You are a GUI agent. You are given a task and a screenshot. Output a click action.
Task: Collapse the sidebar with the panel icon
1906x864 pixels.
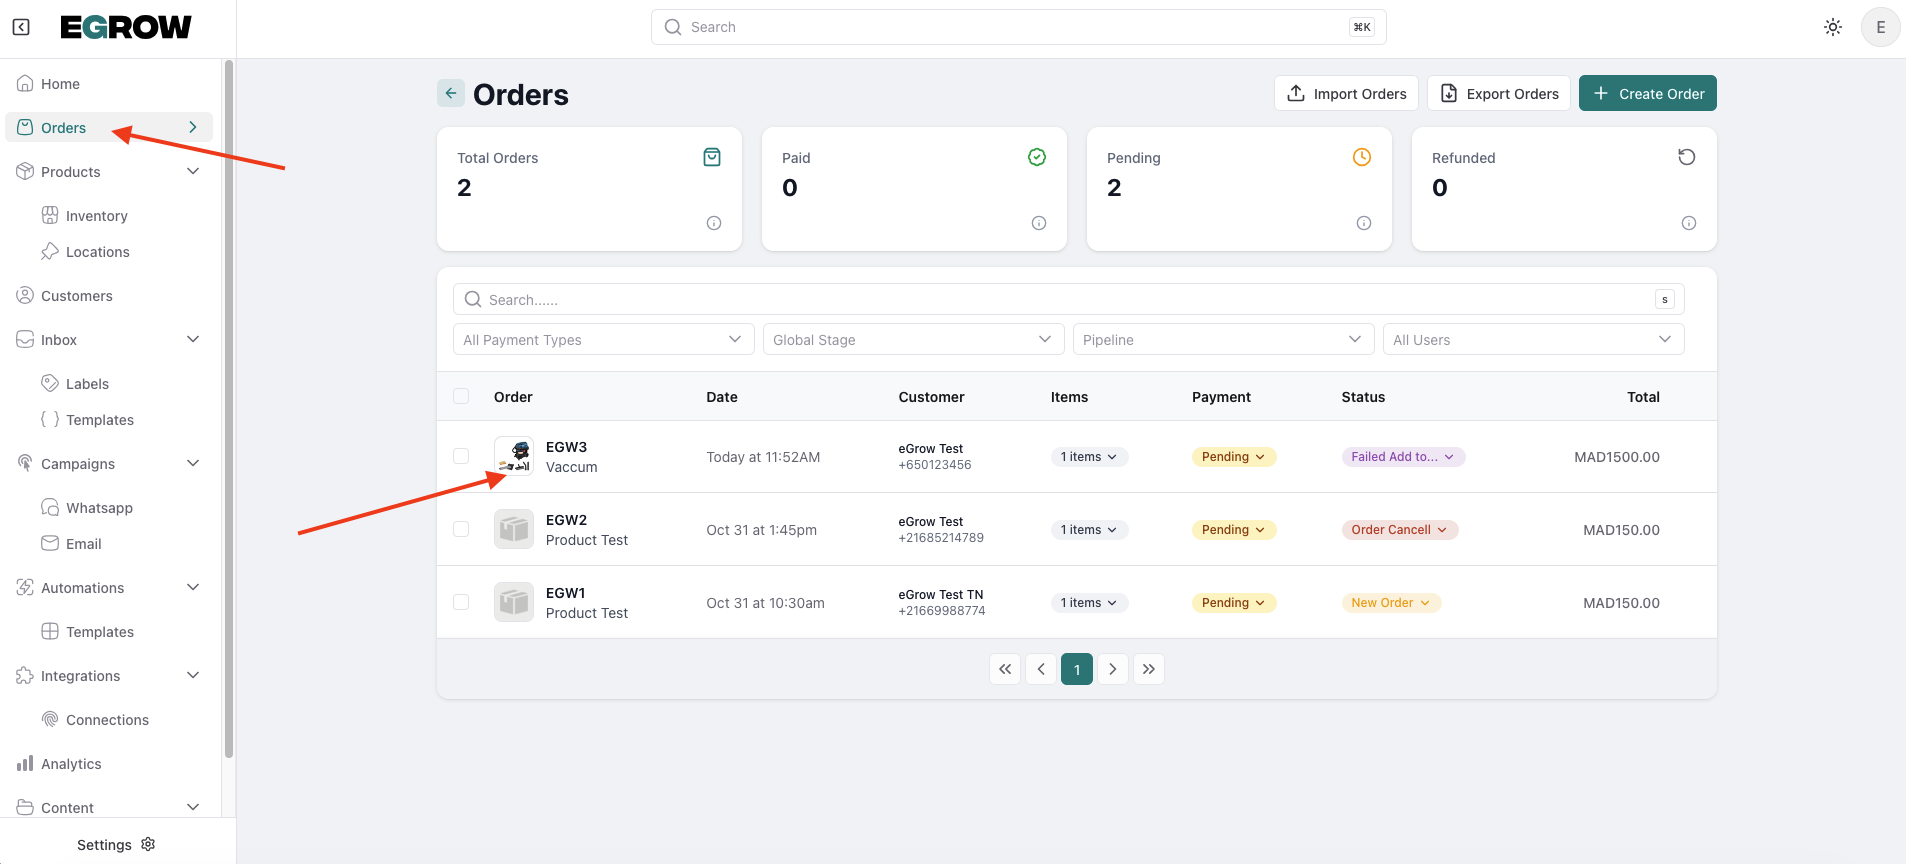[21, 27]
